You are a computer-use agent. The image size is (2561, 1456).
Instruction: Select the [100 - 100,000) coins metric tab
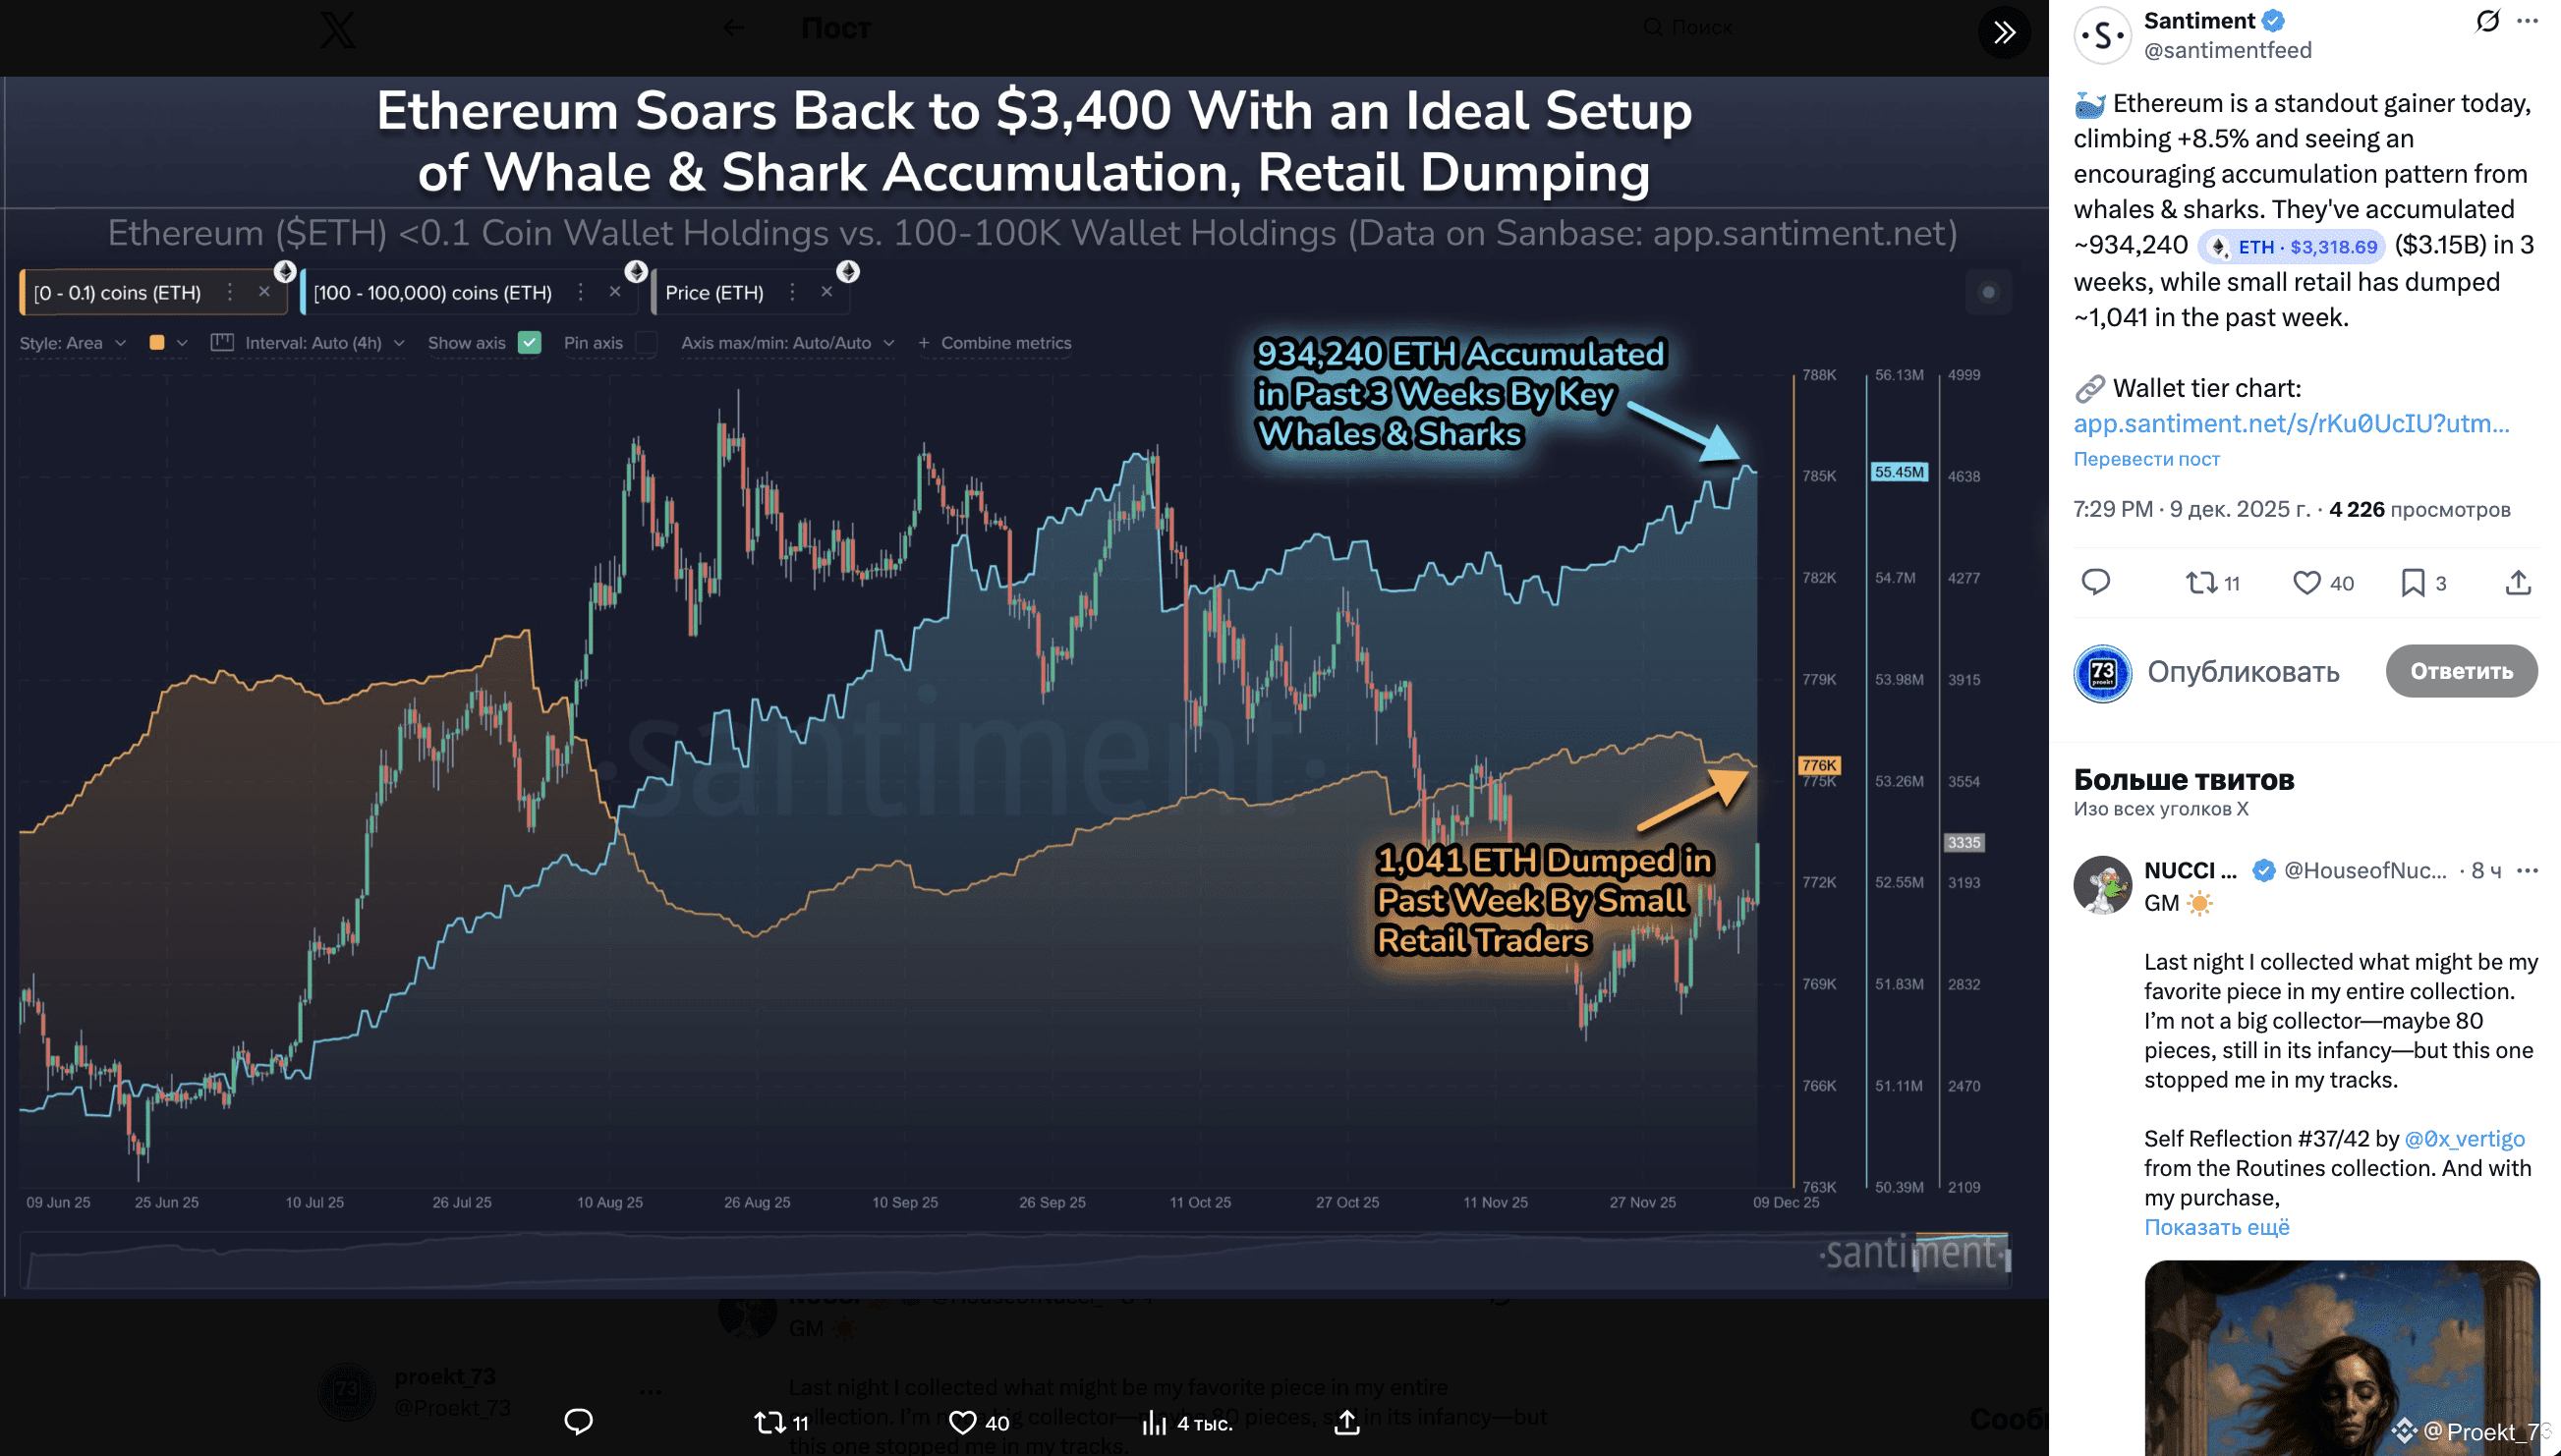pos(432,293)
